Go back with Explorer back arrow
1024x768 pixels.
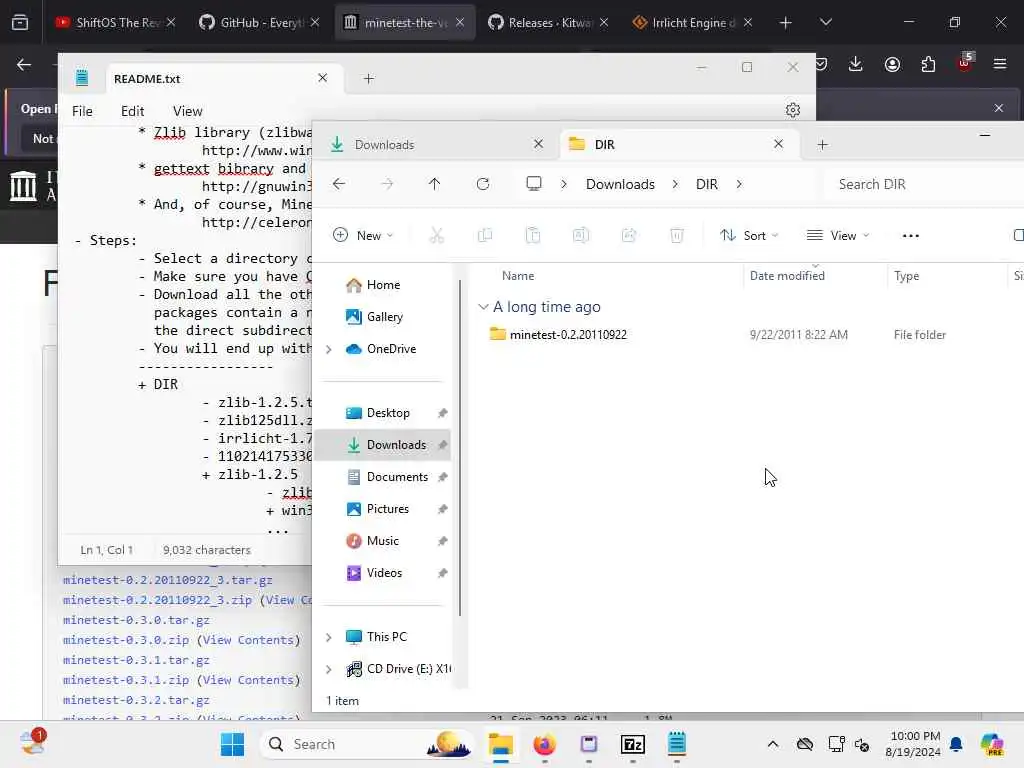(338, 184)
